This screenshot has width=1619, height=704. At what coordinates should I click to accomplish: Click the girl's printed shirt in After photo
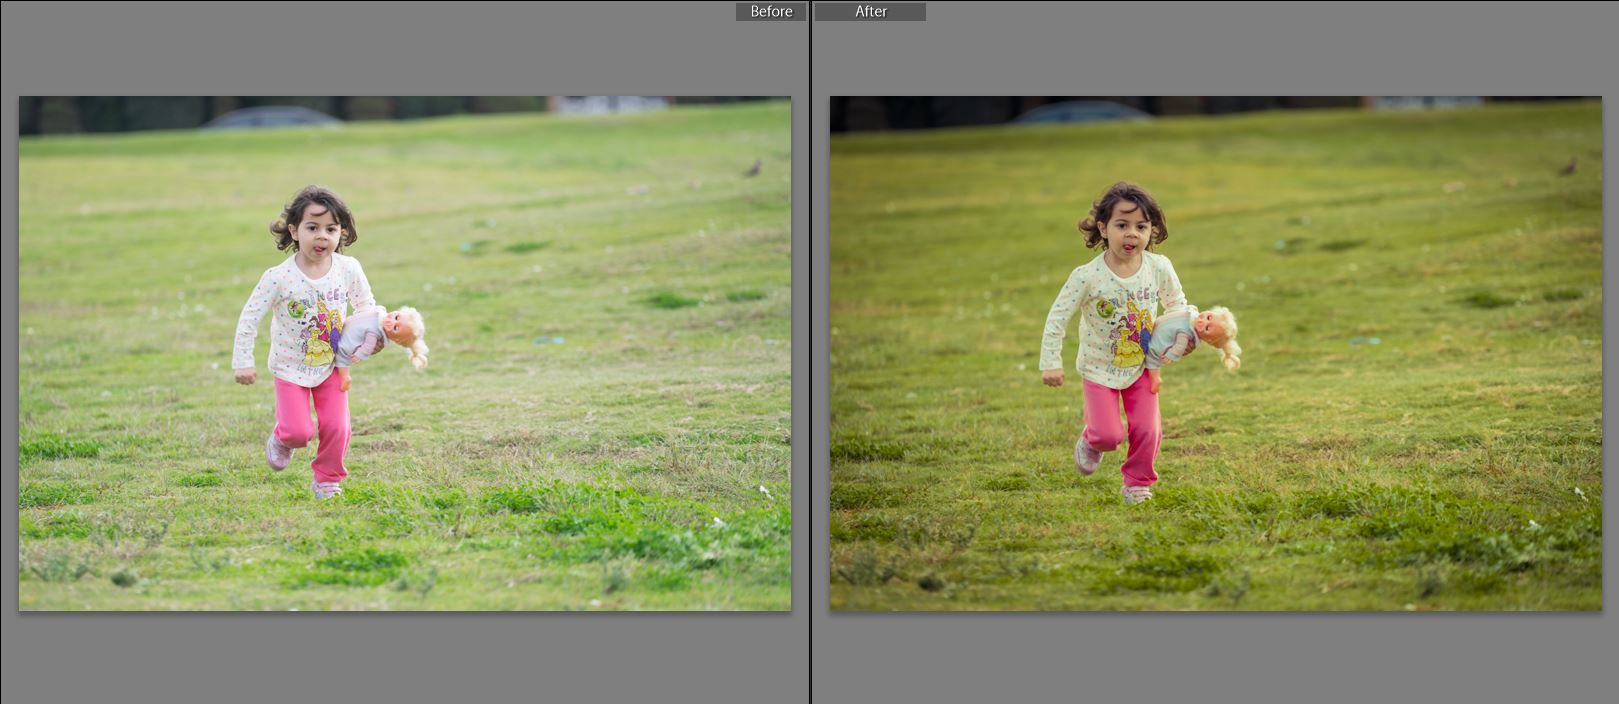pyautogui.click(x=1118, y=318)
